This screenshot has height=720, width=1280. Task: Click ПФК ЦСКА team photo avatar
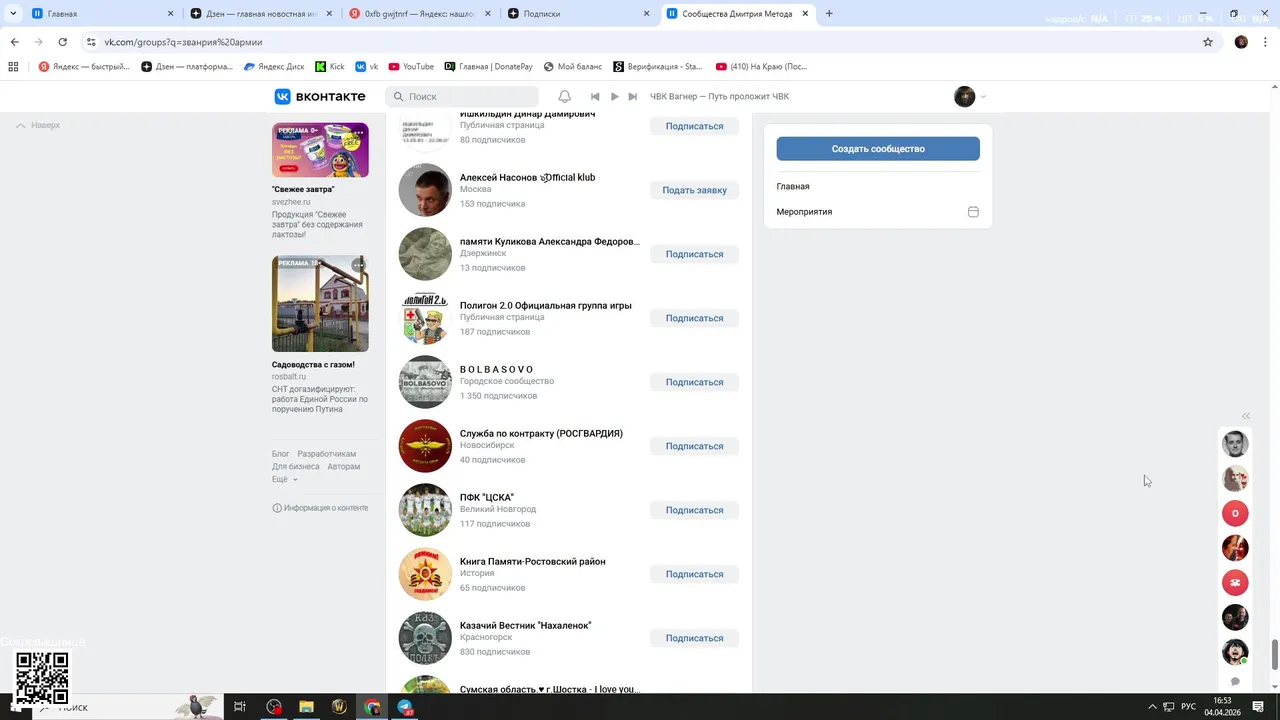pos(425,510)
